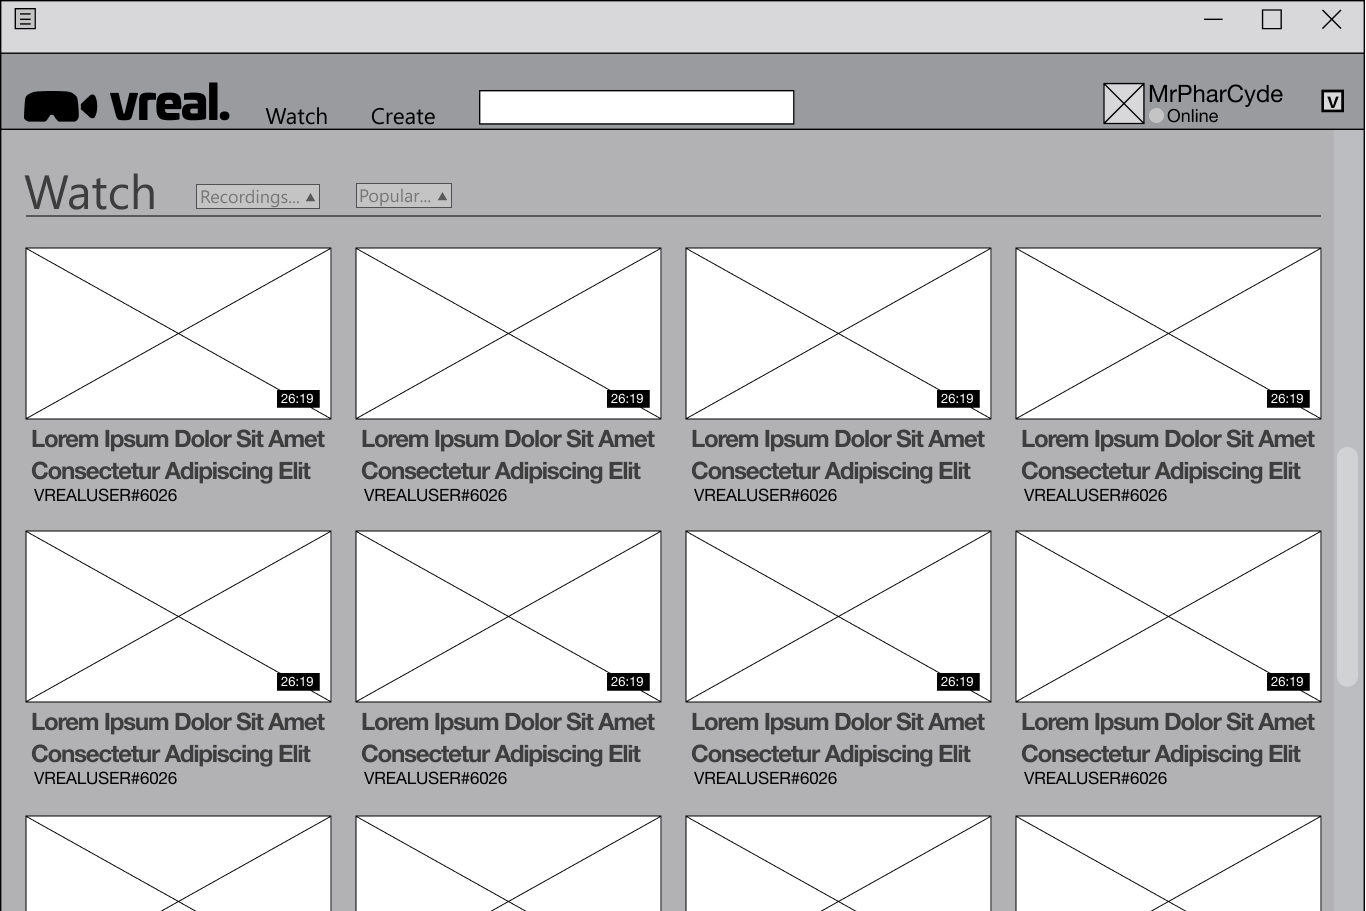Open the hamburger menu in the title bar
Screen dimensions: 1366x911
(25, 18)
